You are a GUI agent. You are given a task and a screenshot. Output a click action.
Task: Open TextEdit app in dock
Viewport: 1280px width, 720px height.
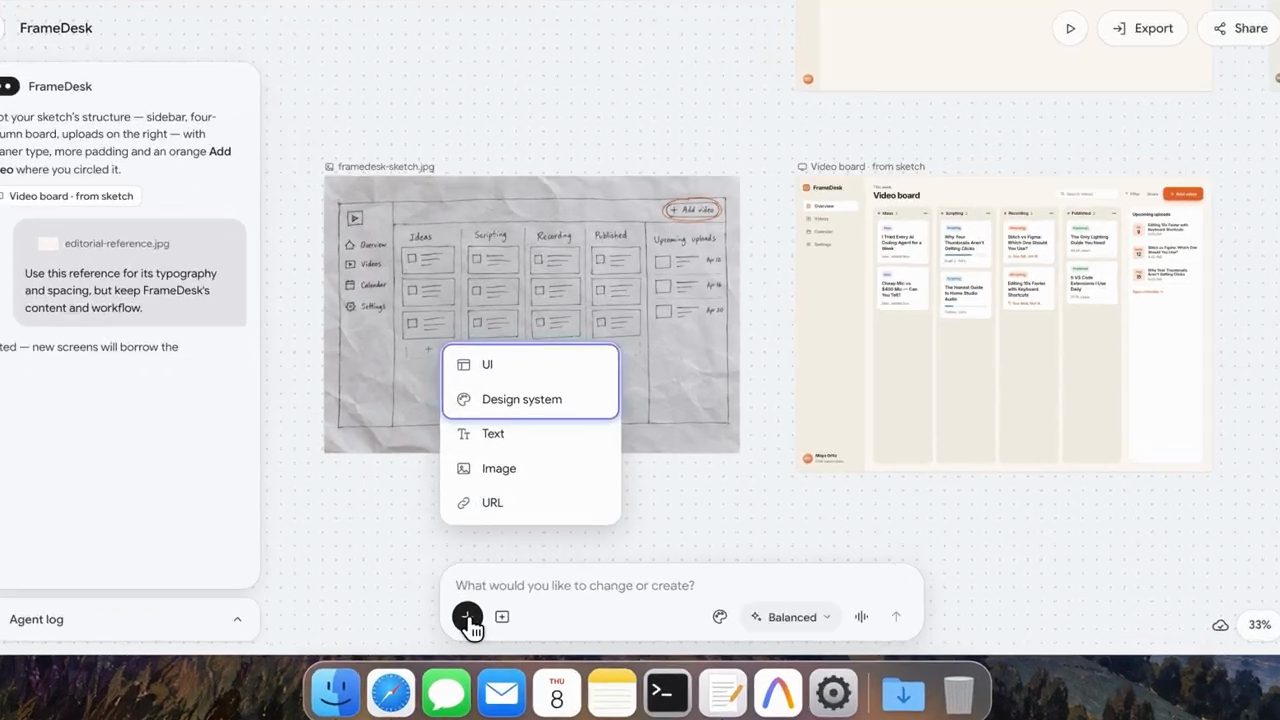(x=722, y=692)
